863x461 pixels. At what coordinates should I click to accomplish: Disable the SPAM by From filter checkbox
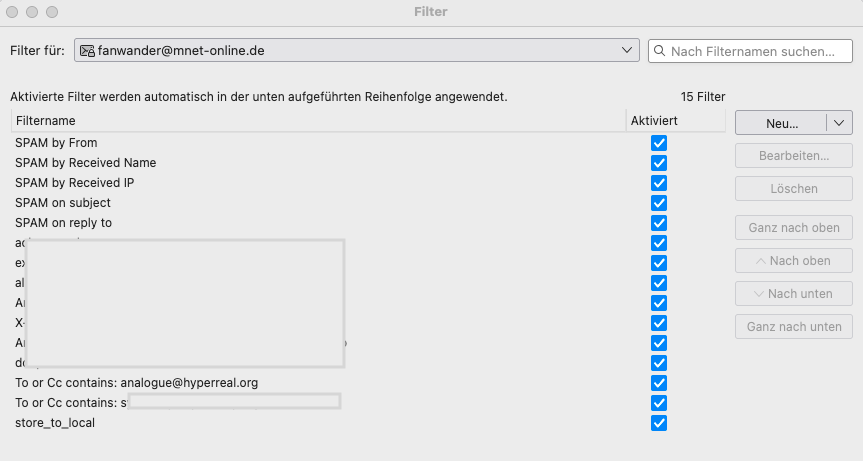click(658, 143)
